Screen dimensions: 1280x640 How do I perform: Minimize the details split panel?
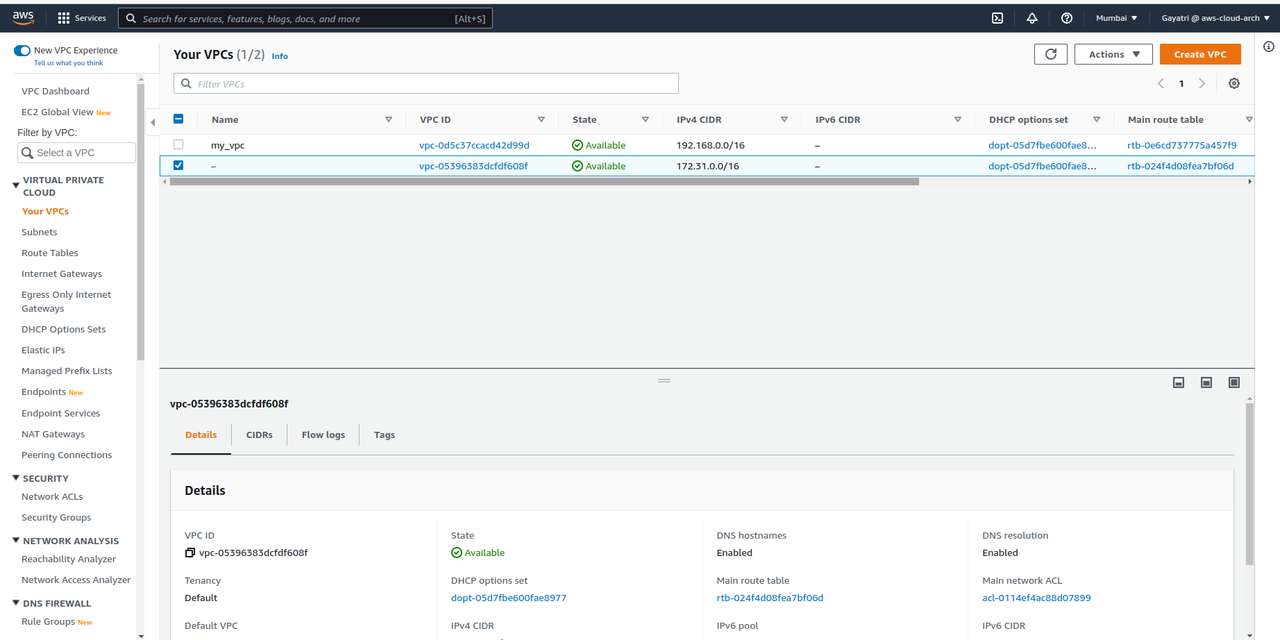[1179, 382]
